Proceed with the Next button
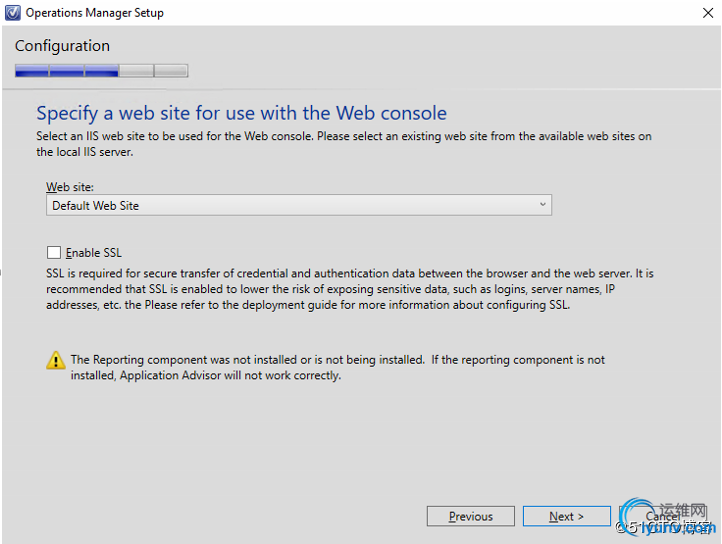722x544 pixels. point(566,516)
